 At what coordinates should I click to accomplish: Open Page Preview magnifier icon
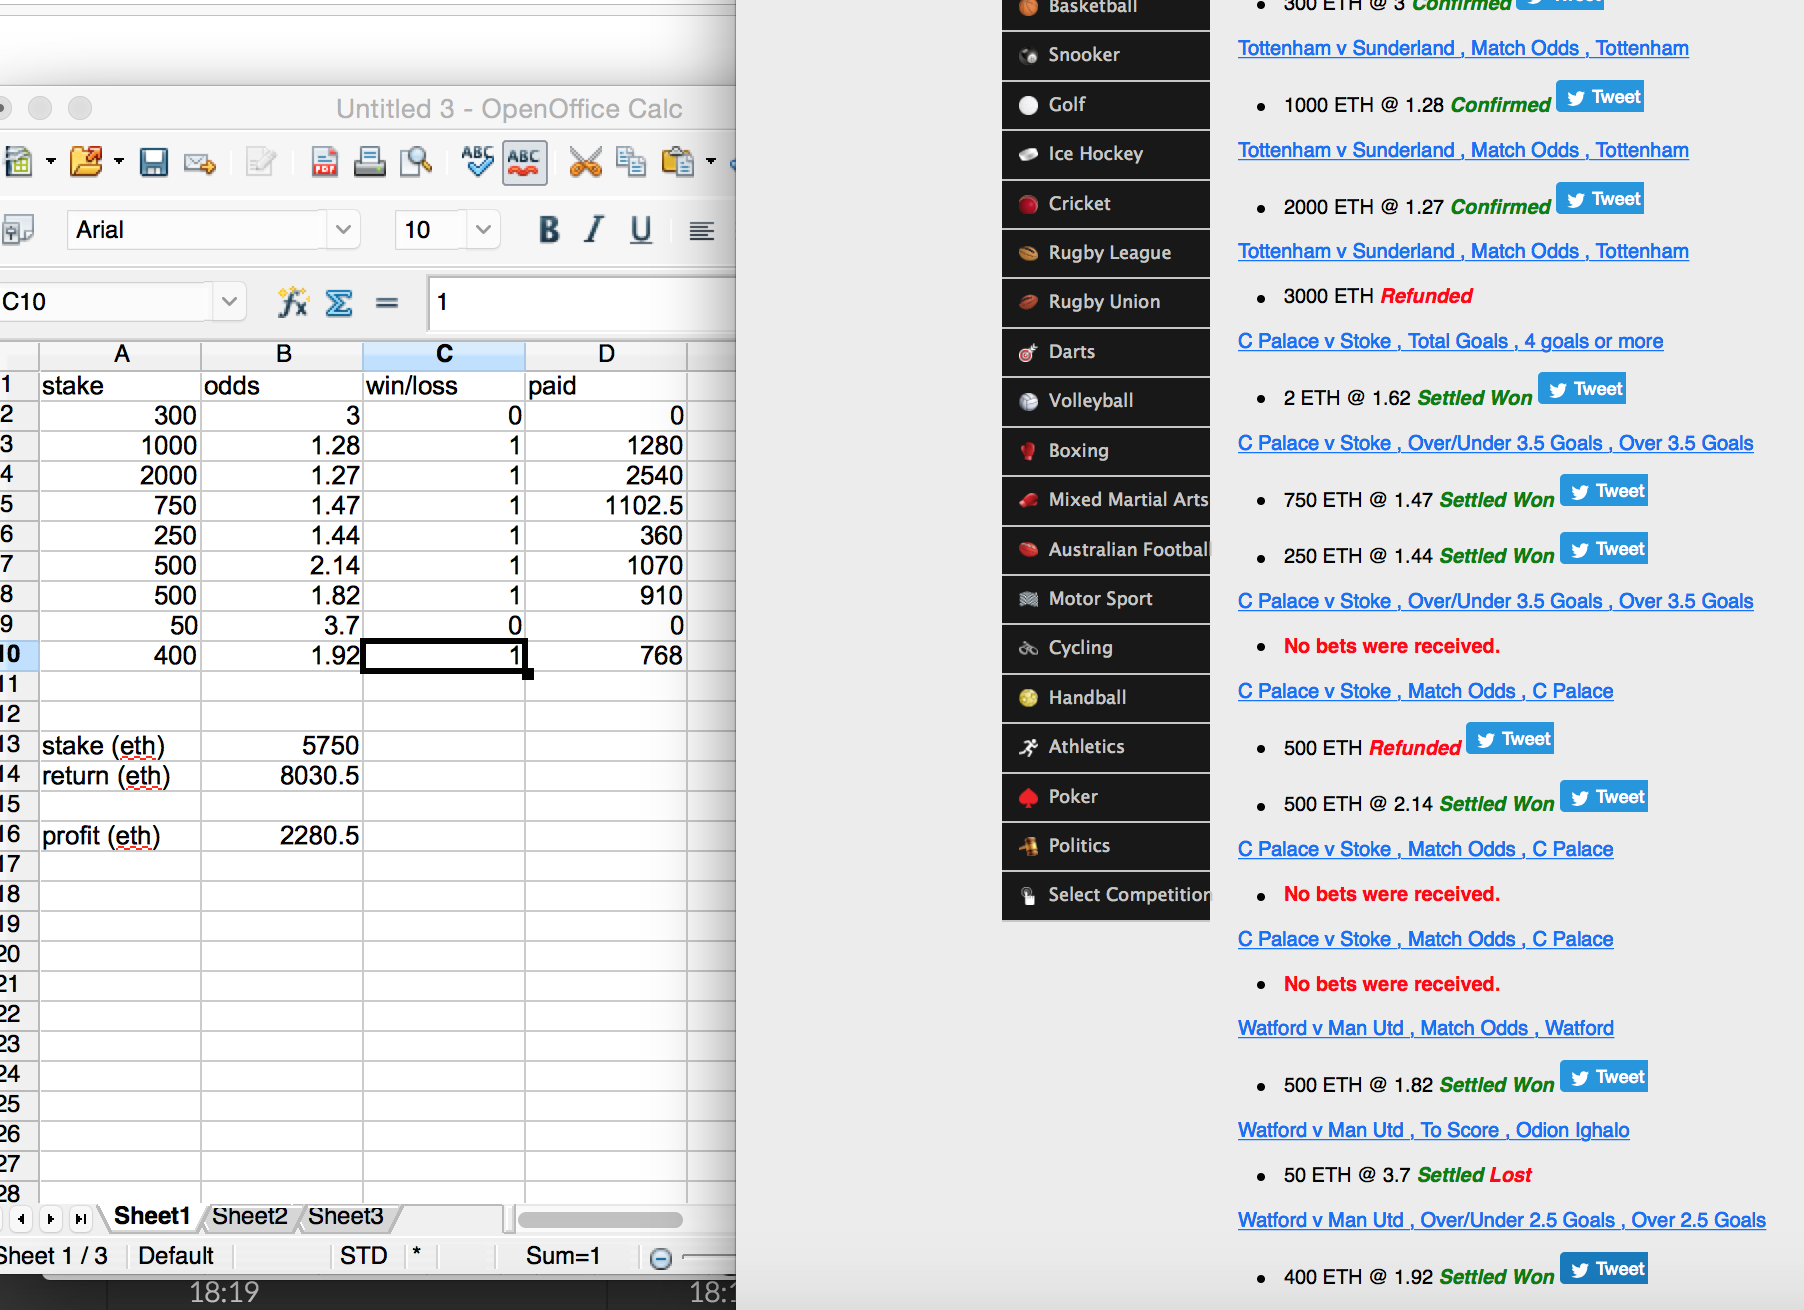click(415, 162)
